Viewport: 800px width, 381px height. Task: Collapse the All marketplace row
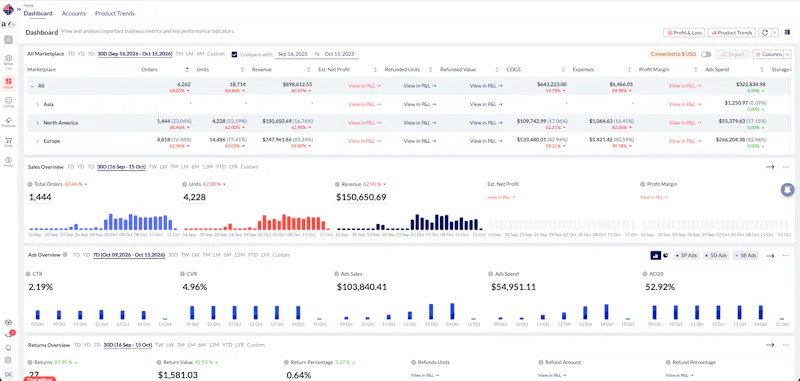[x=32, y=86]
